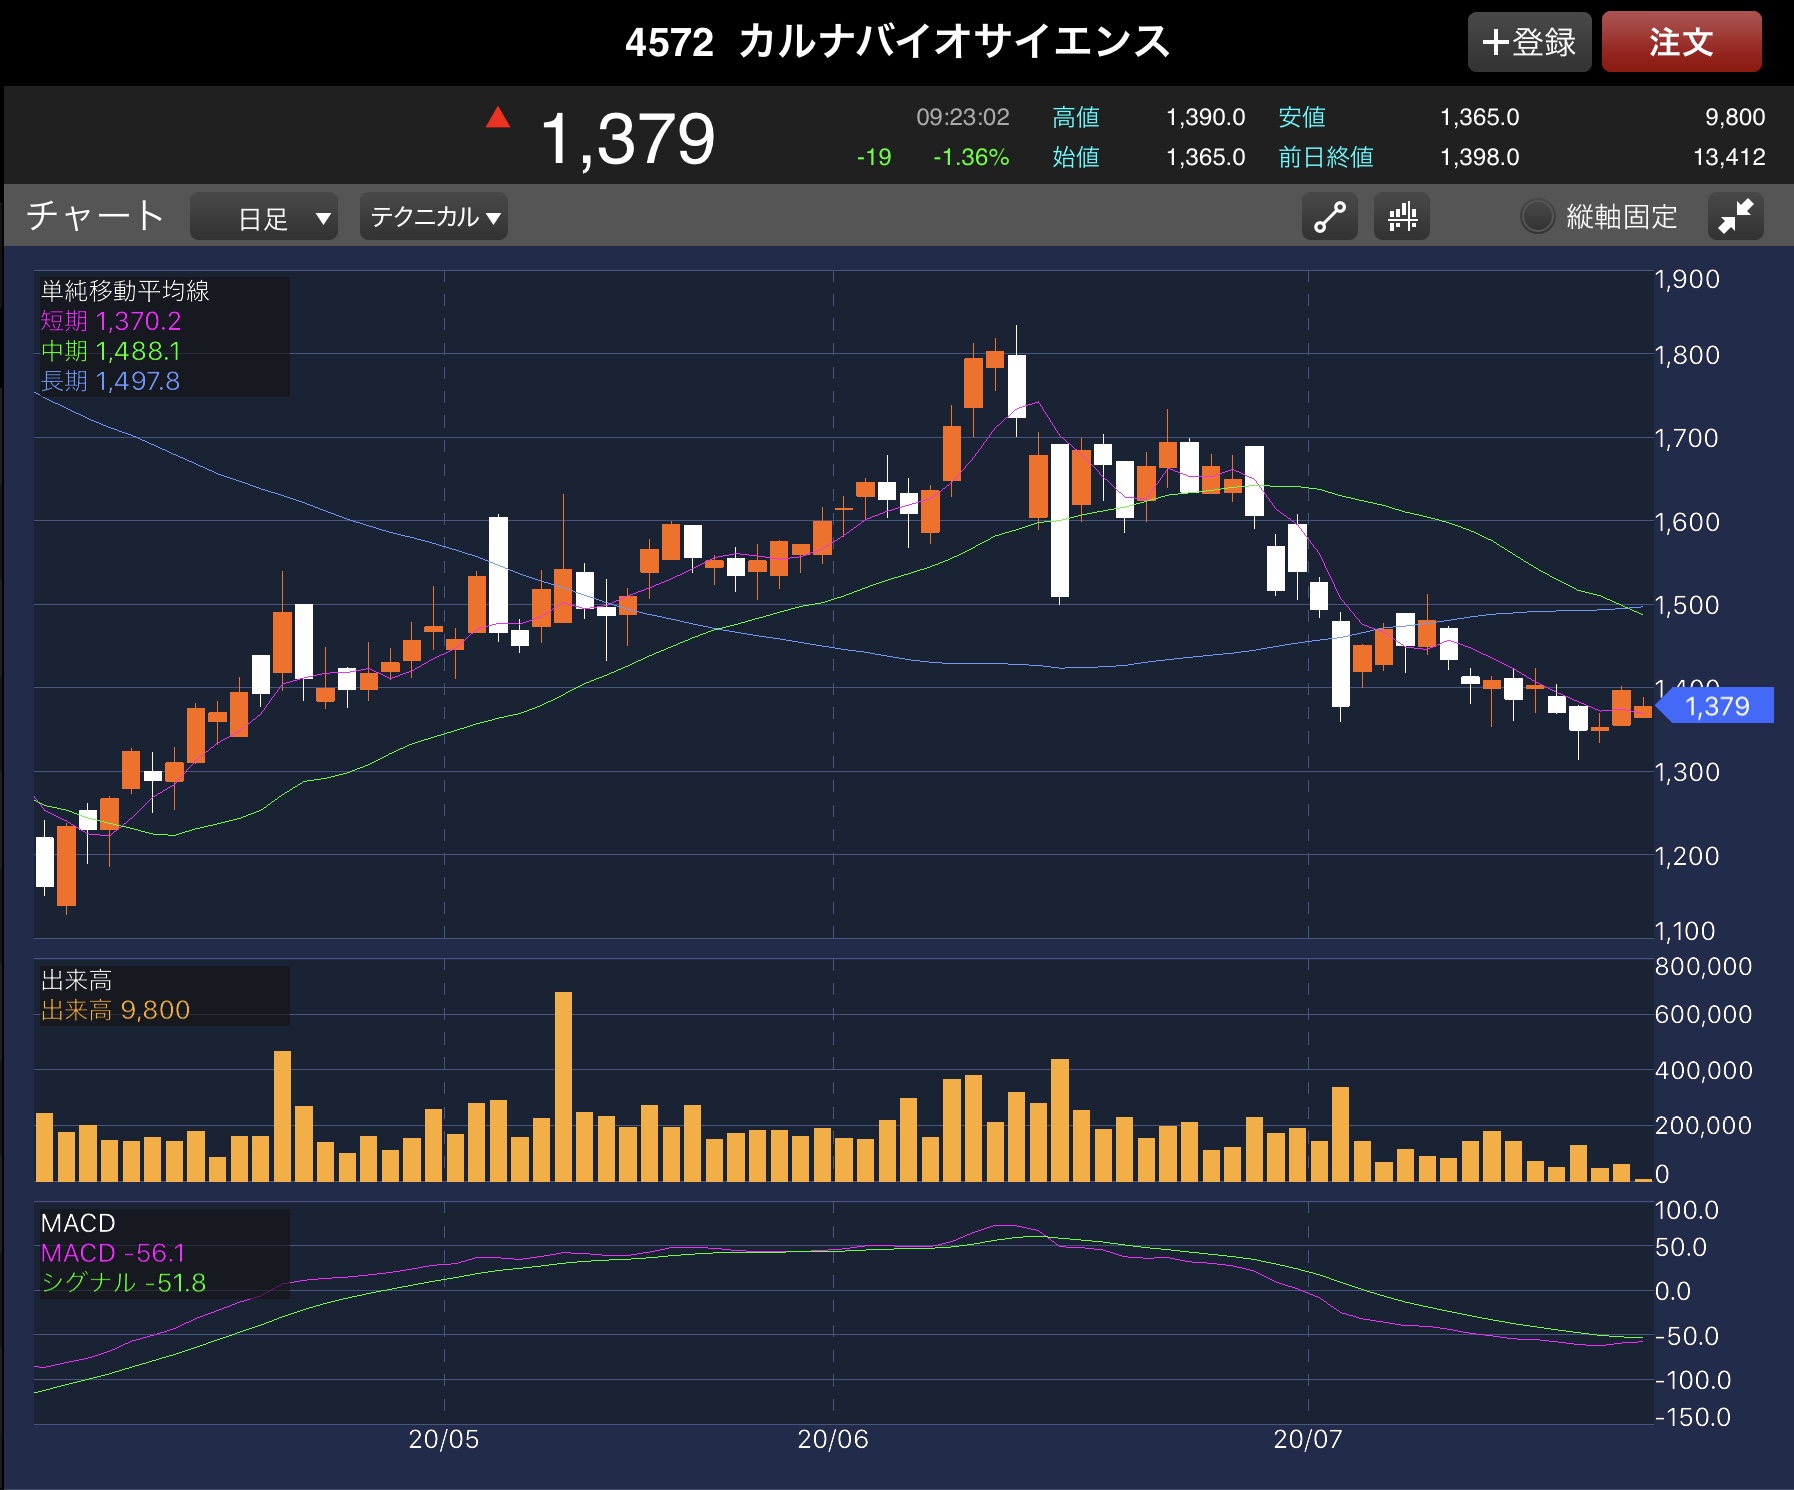Tap the red 注文 order button

[1681, 42]
